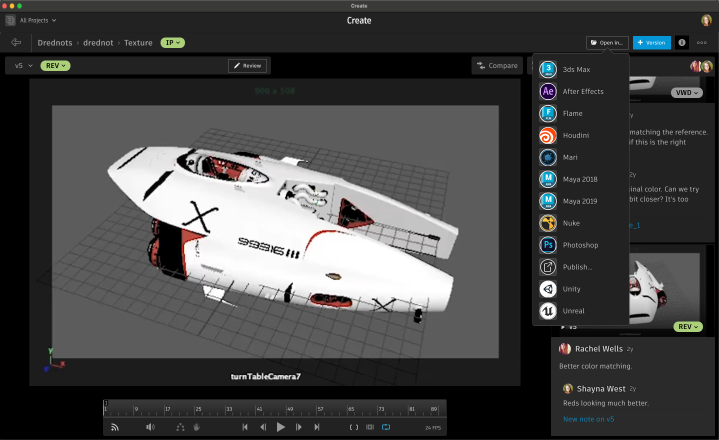Click the speaker volume icon in player

tap(150, 427)
